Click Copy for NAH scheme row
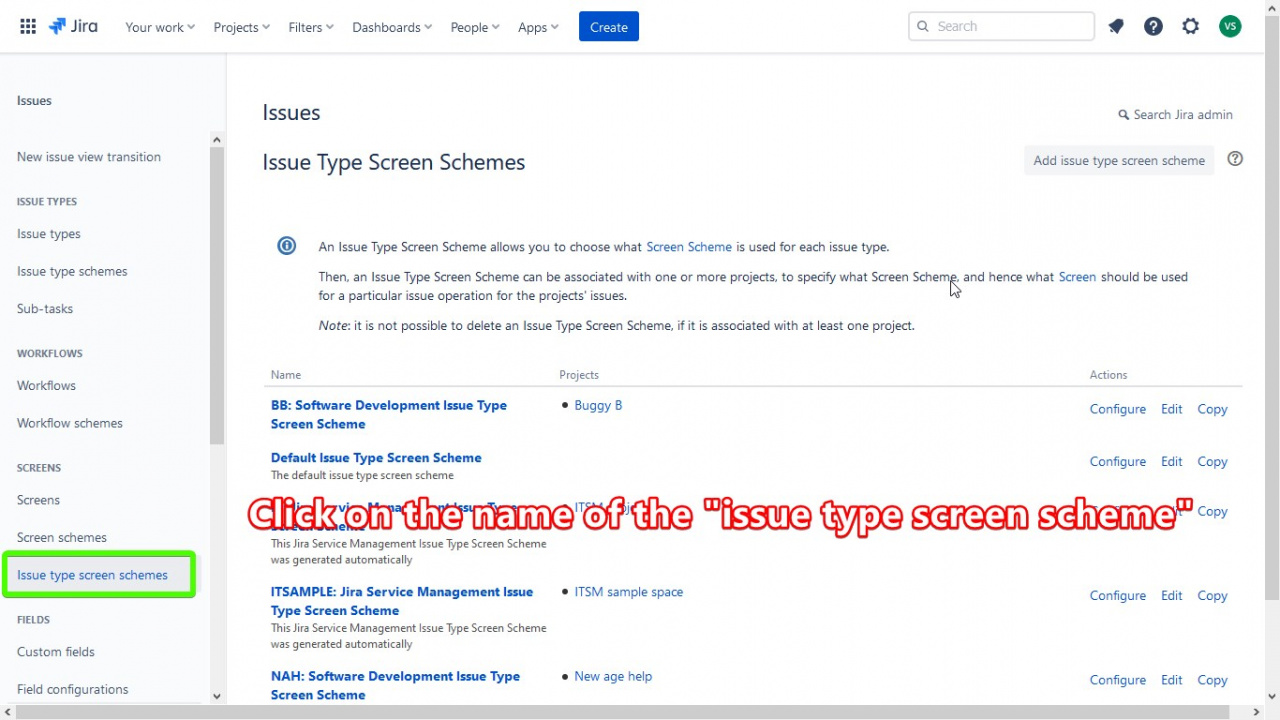Image resolution: width=1280 pixels, height=720 pixels. click(1212, 680)
